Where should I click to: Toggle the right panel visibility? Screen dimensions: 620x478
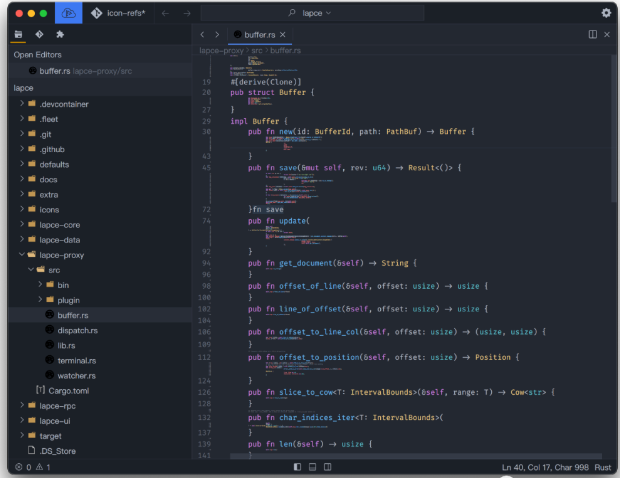[x=327, y=467]
